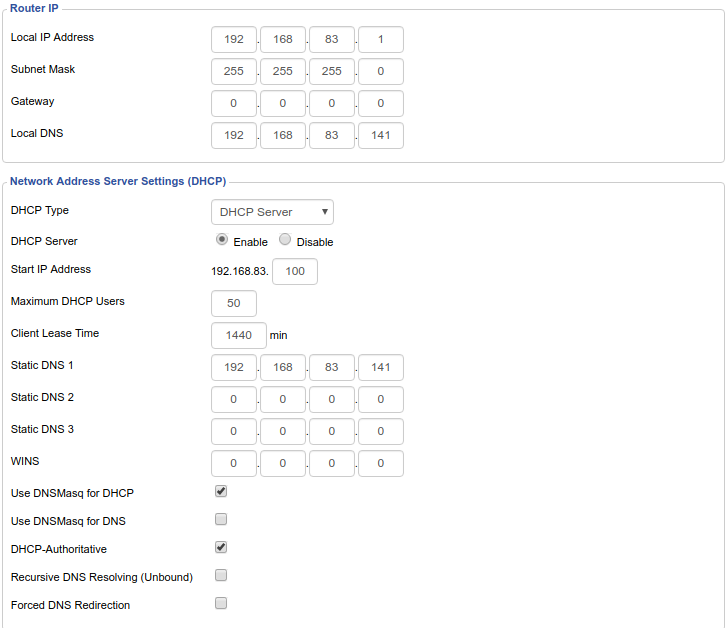Click the last octet of Static DNS 1

click(x=381, y=367)
